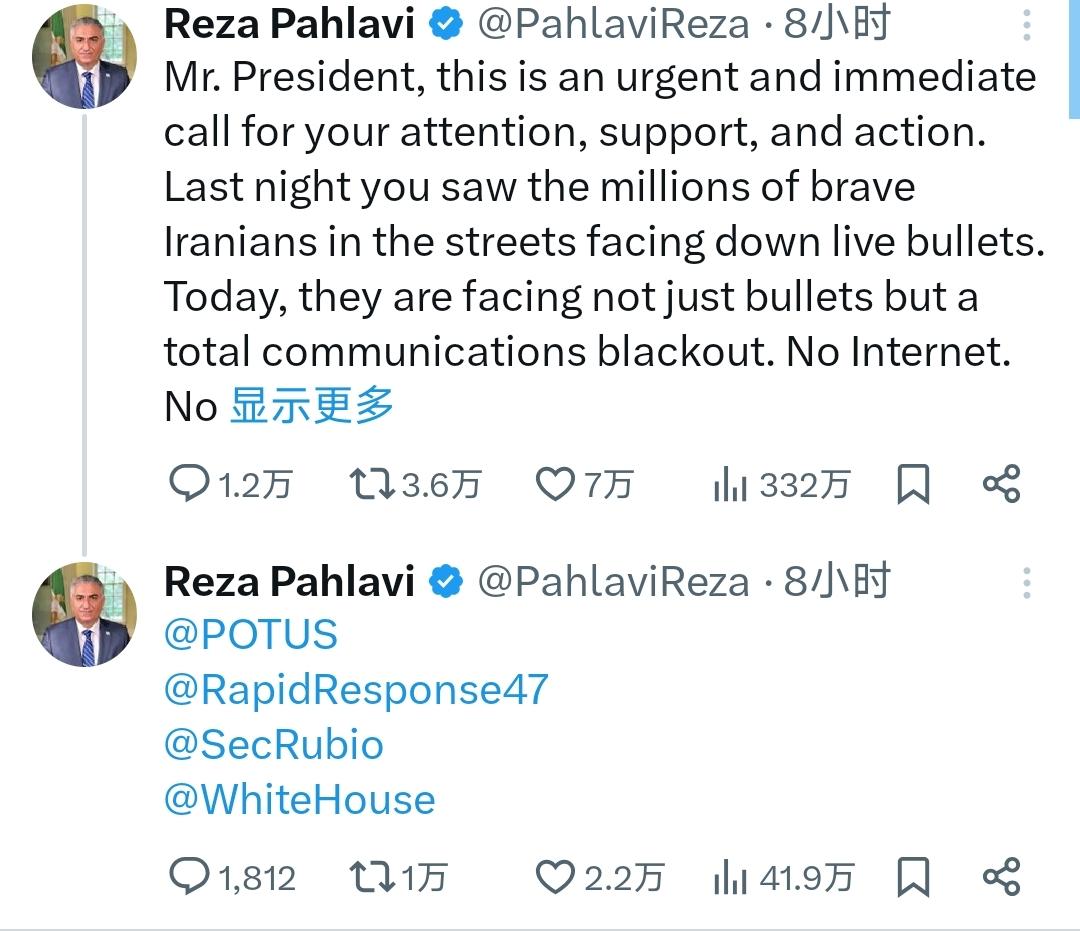Screen dimensions: 1080x931
Task: Go to the @WhiteHouse profile
Action: point(300,800)
